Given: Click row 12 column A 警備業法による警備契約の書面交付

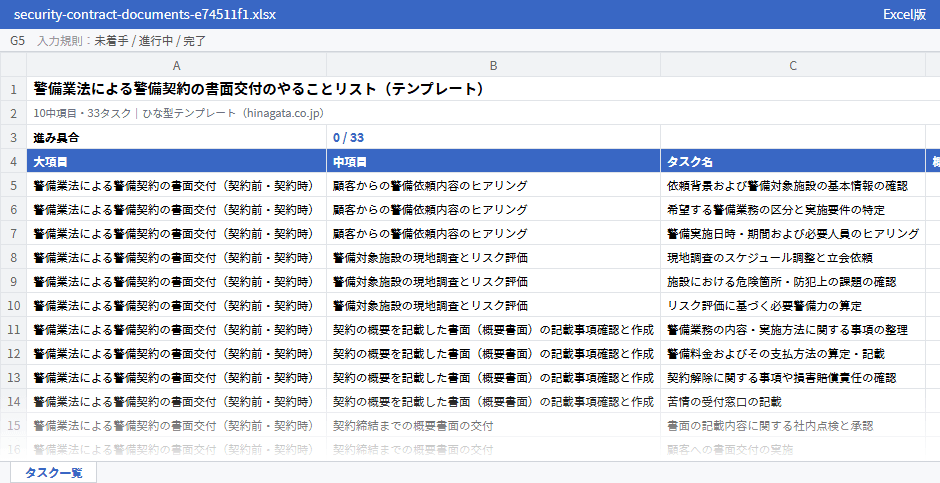Looking at the screenshot, I should click(x=176, y=354).
